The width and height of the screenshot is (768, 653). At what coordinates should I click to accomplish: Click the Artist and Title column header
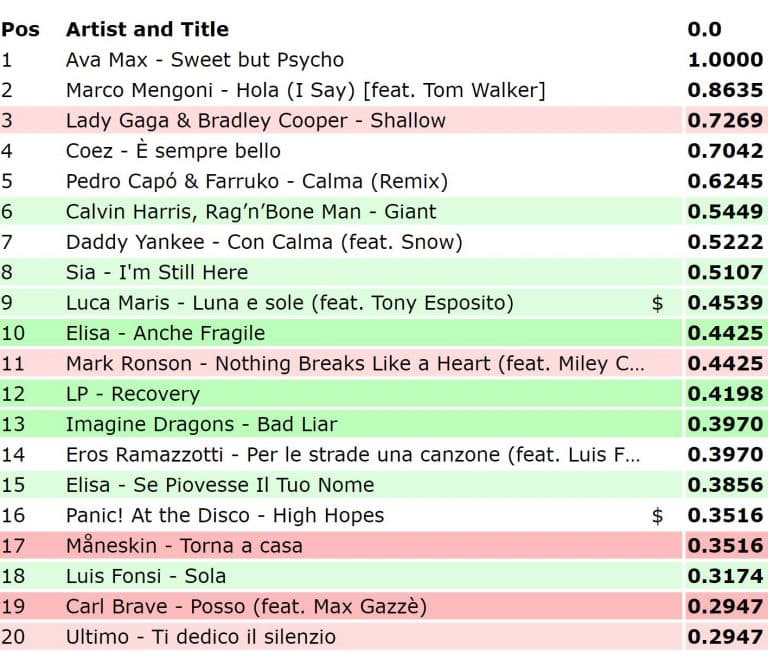[x=147, y=29]
